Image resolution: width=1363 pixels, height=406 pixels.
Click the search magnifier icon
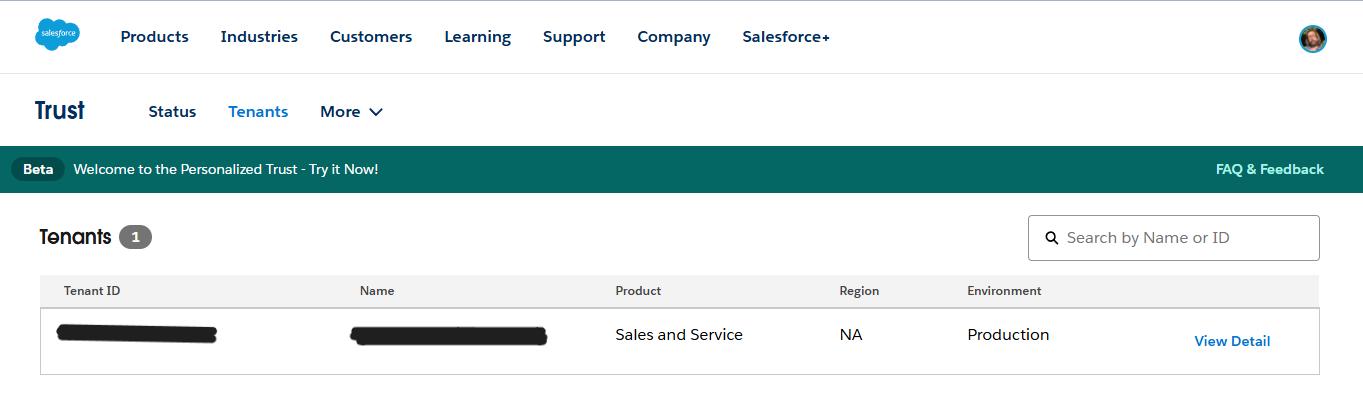(x=1052, y=238)
